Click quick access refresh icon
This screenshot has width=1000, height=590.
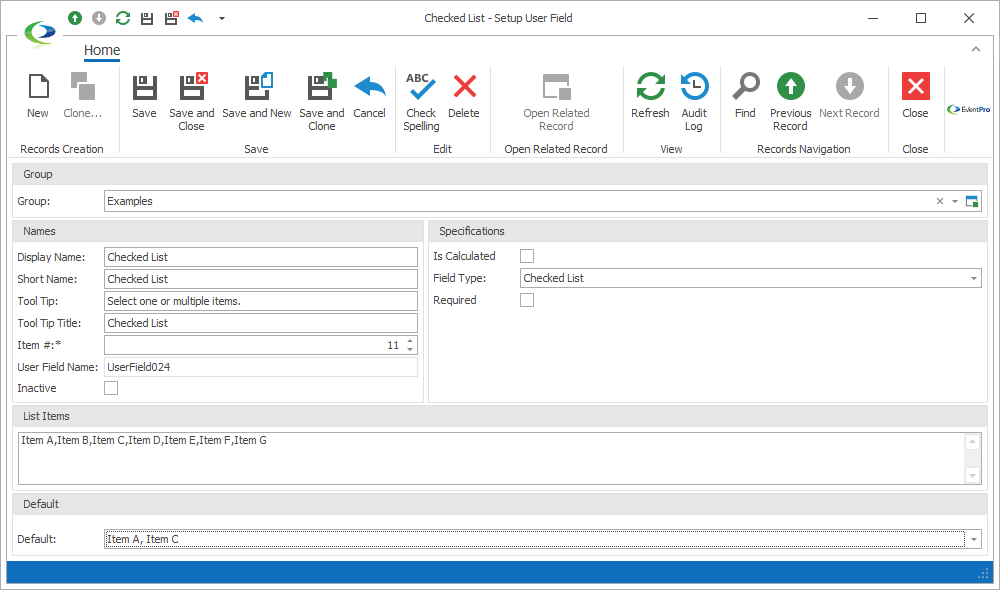coord(122,18)
